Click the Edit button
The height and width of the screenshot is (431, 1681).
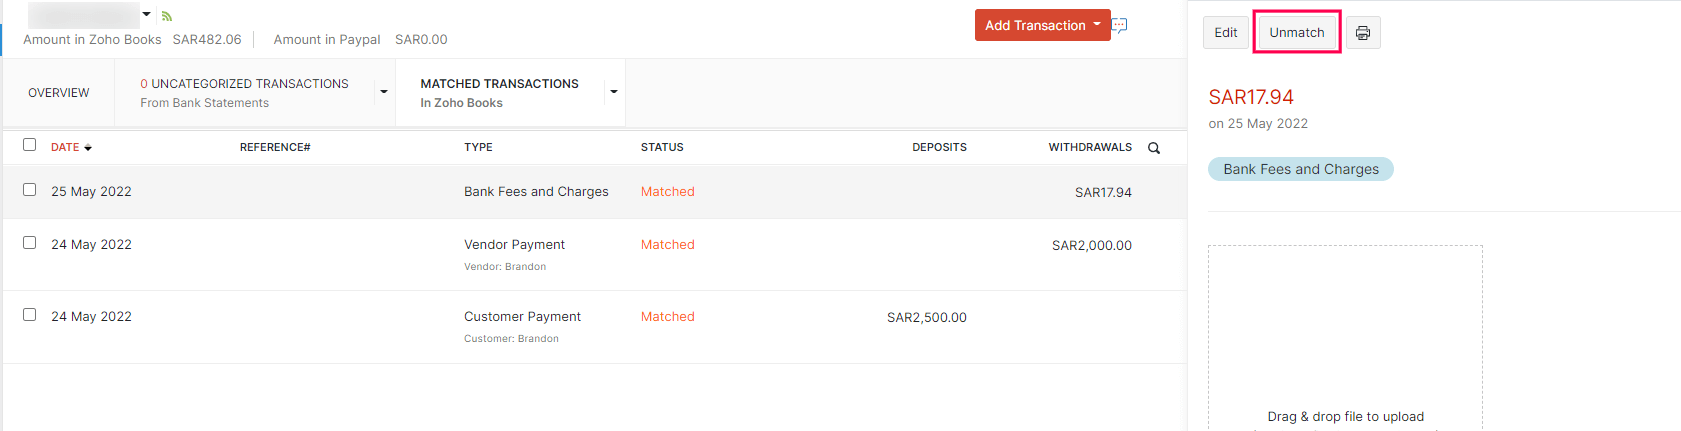click(x=1225, y=33)
